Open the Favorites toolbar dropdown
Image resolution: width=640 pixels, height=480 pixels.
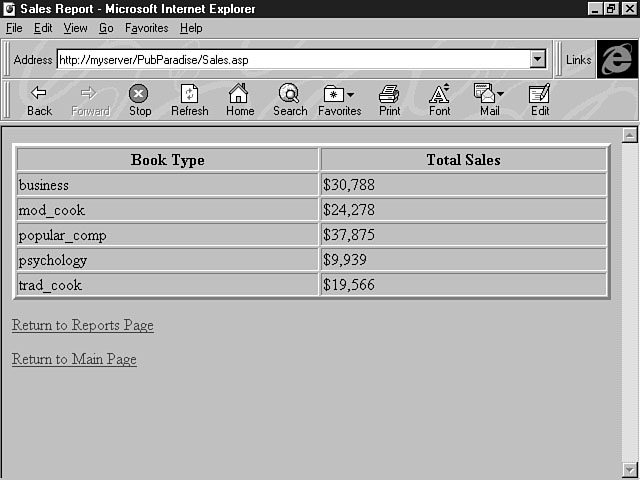pyautogui.click(x=339, y=99)
